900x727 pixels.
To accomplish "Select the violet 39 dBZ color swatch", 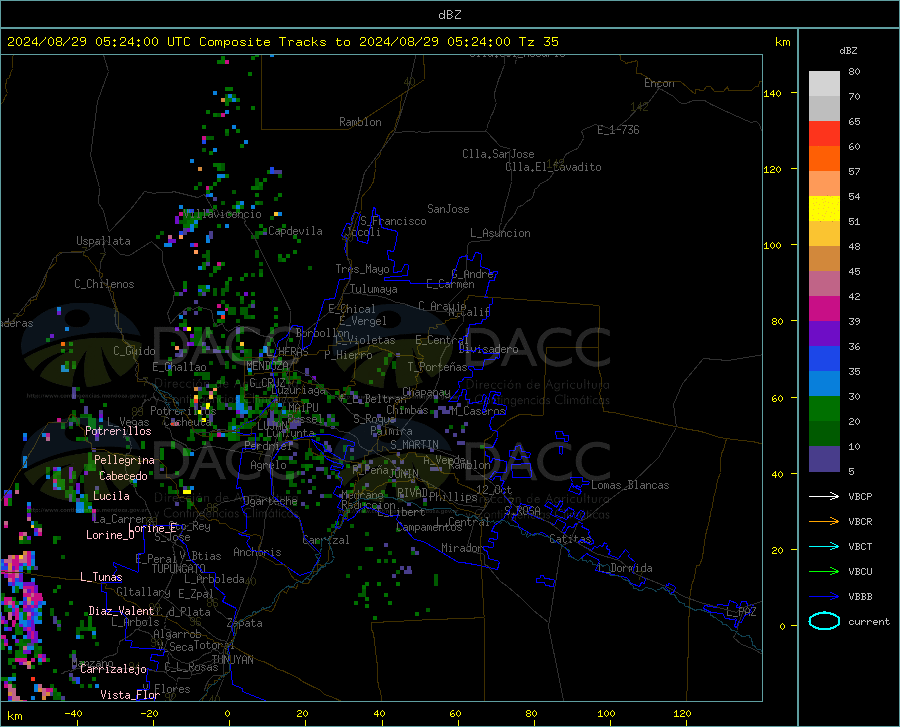I will [x=824, y=334].
